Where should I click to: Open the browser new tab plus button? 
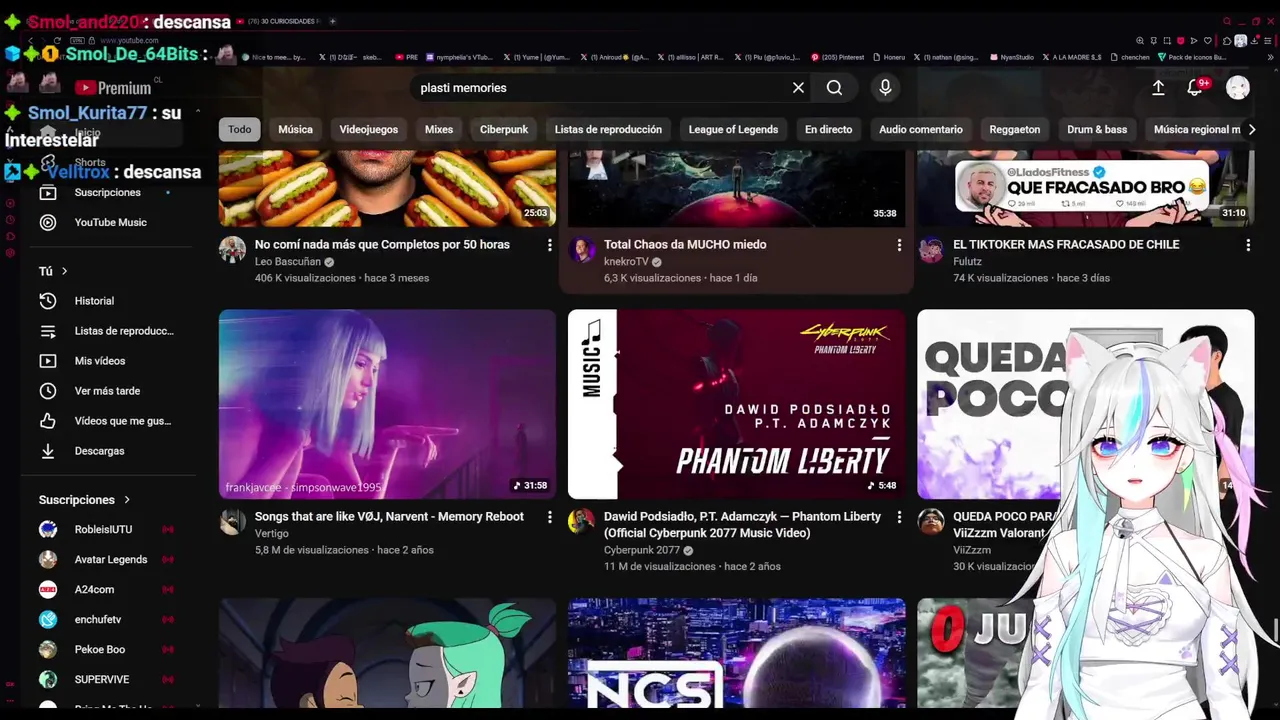point(333,21)
